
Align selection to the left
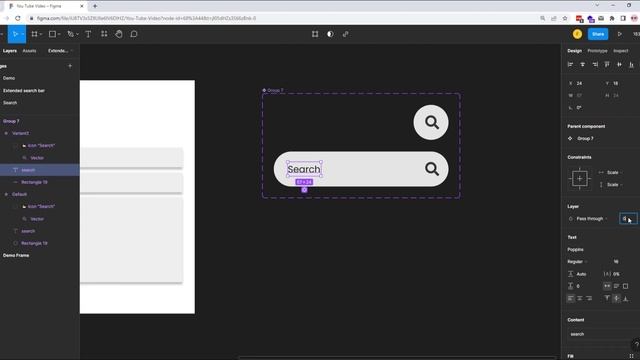pos(570,64)
